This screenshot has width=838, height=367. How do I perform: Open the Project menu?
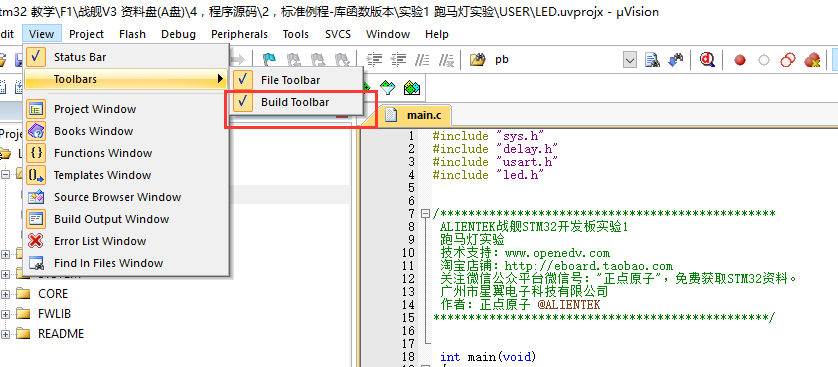[x=87, y=34]
